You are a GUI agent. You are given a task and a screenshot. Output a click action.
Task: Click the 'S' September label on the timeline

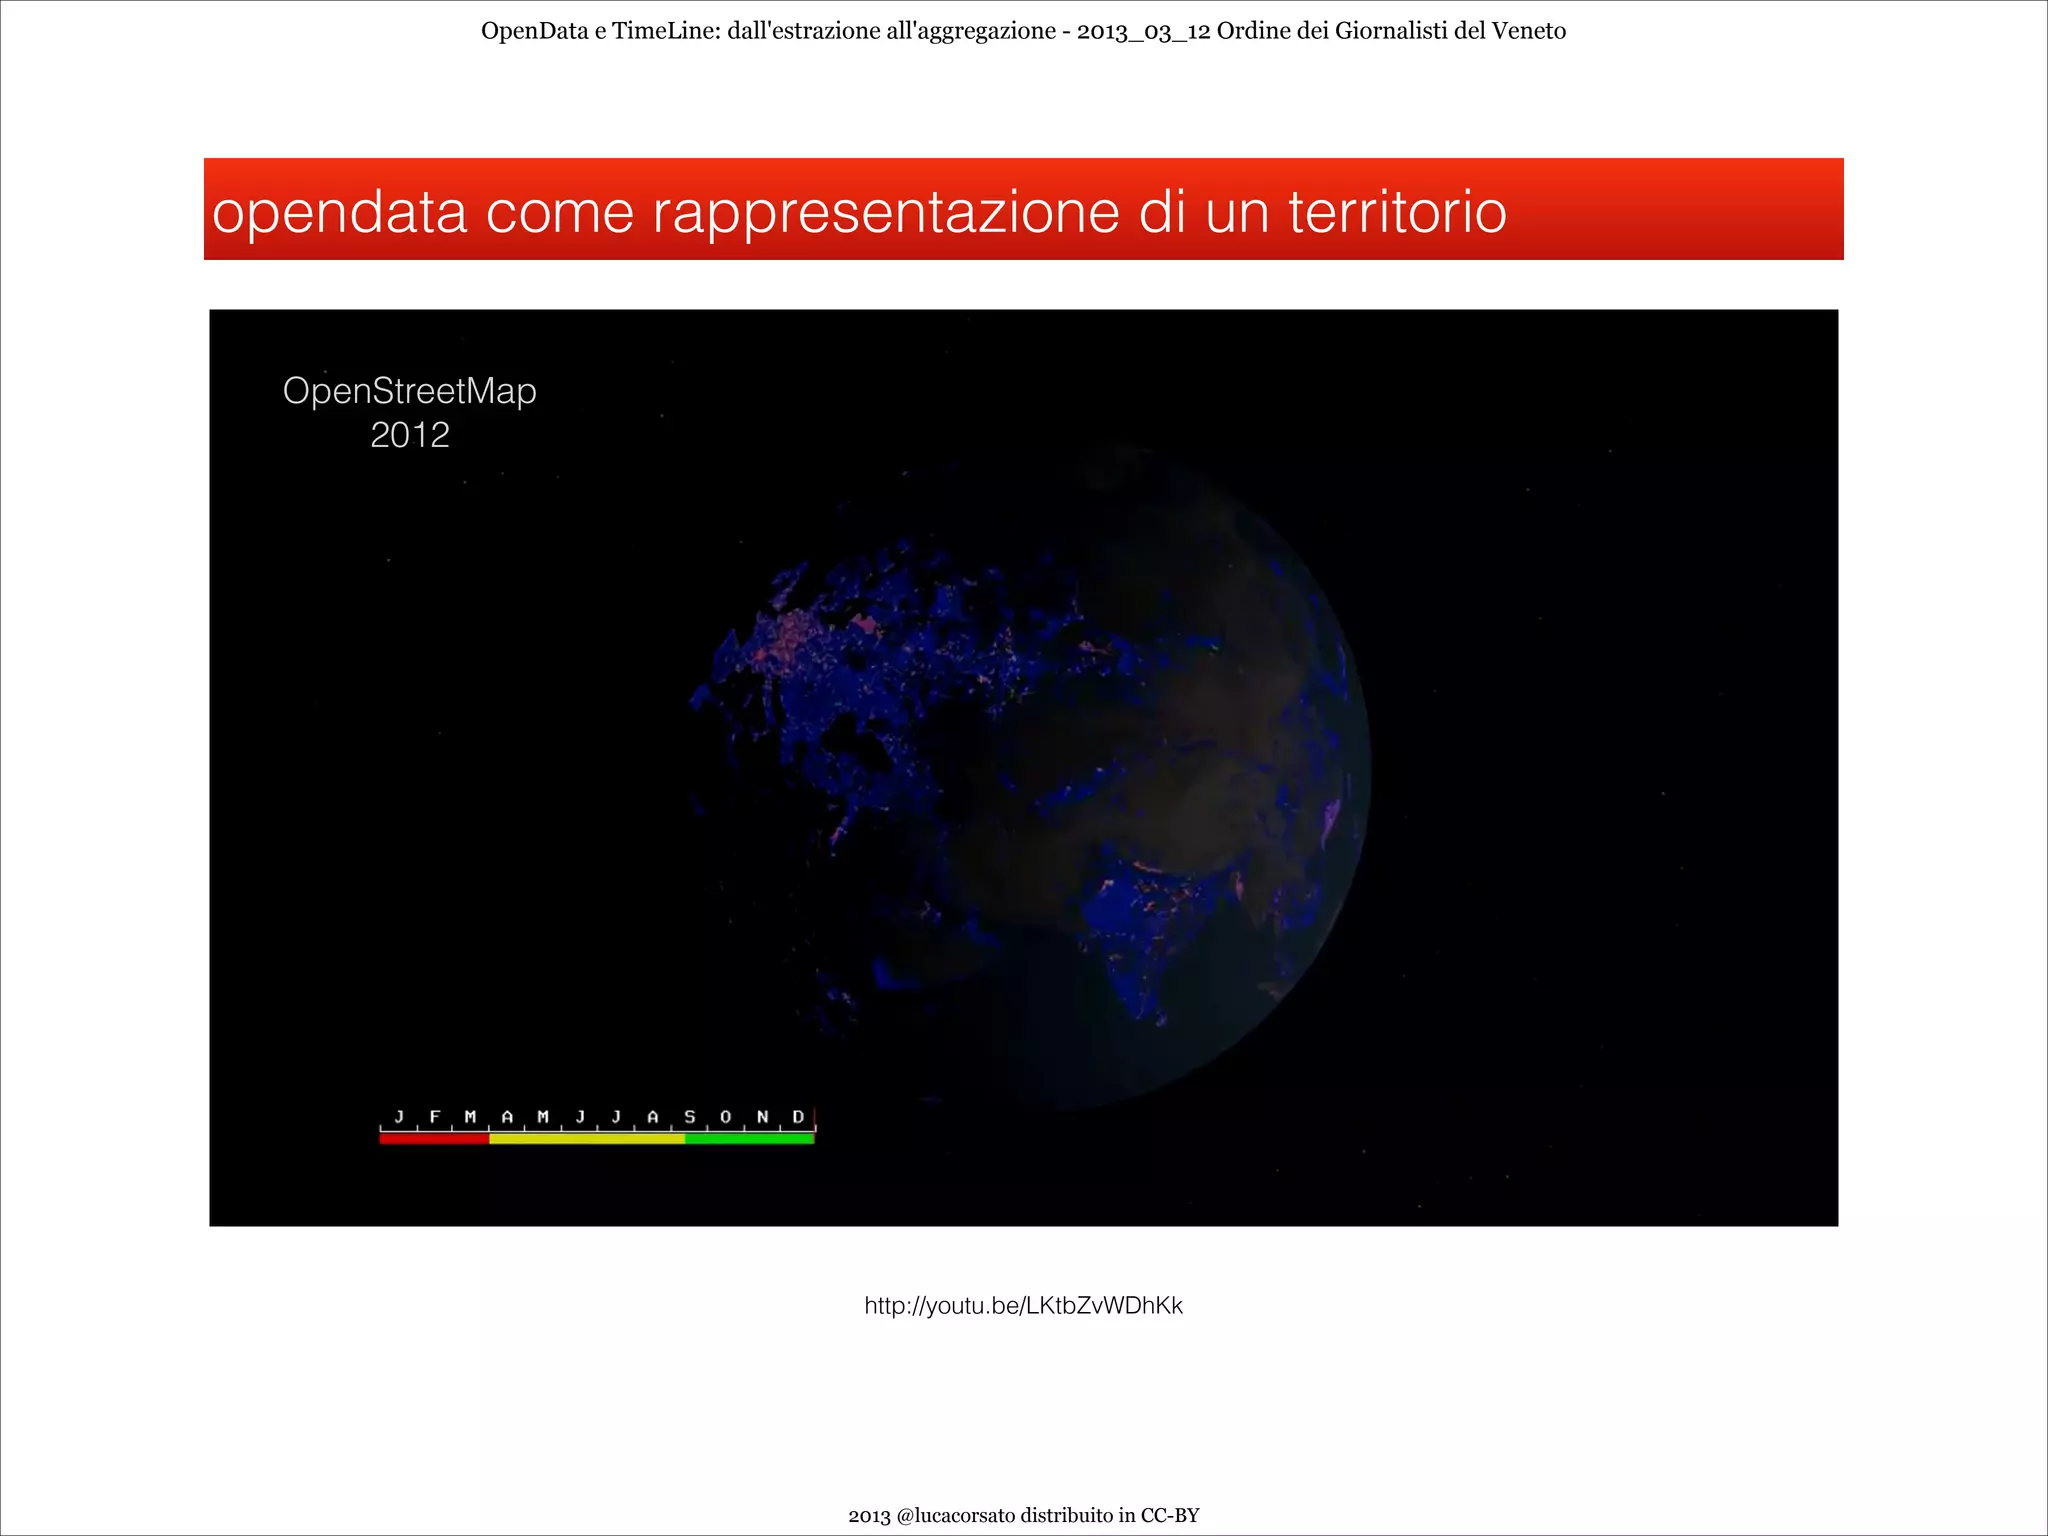(x=689, y=1117)
